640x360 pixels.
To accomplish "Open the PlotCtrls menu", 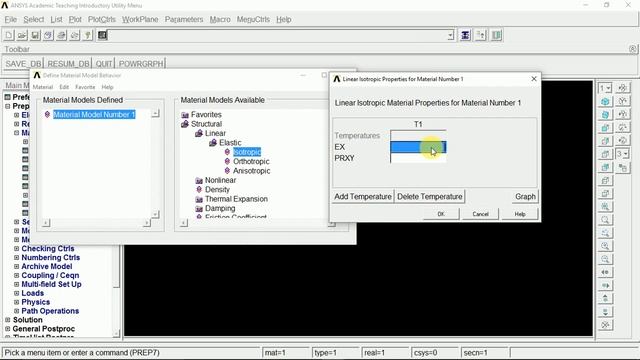I will tap(102, 19).
